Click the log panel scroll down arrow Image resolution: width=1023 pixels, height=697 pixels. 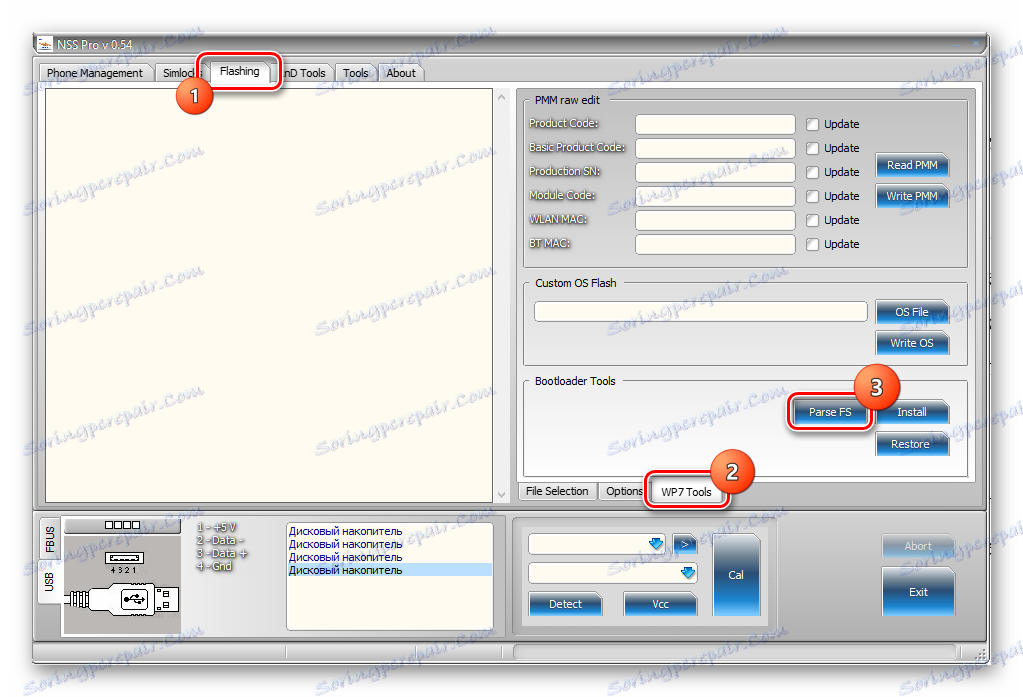[501, 495]
